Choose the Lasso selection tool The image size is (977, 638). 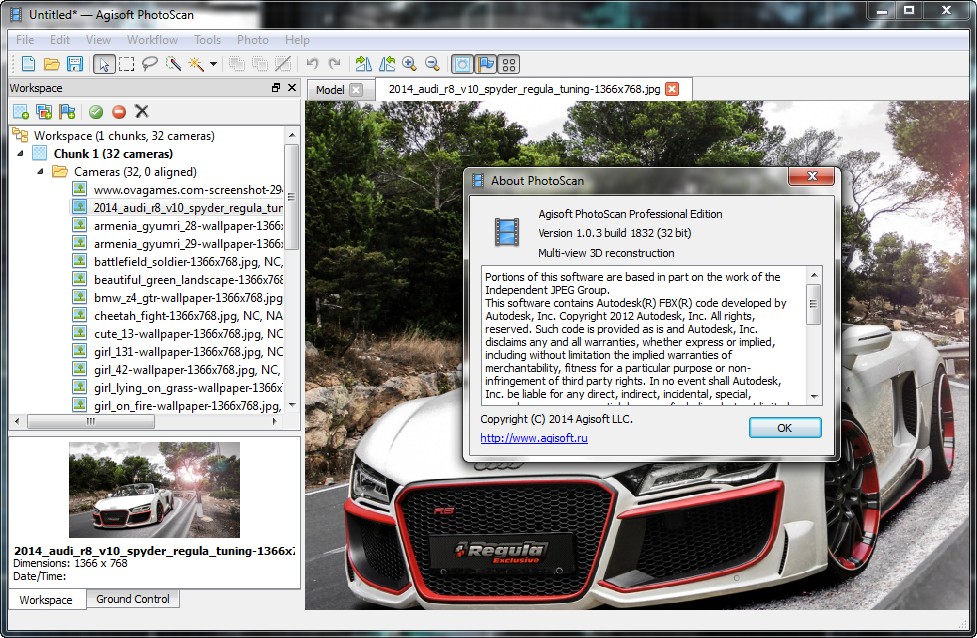pos(150,64)
